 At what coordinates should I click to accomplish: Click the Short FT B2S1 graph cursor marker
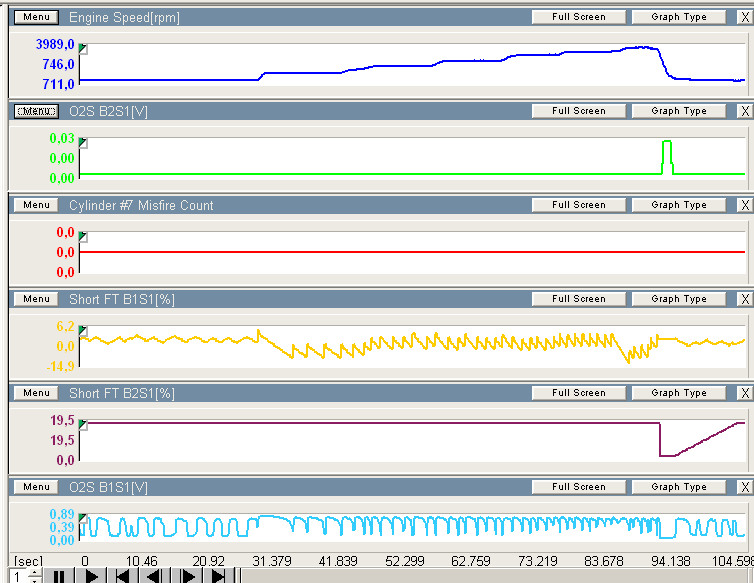83,425
